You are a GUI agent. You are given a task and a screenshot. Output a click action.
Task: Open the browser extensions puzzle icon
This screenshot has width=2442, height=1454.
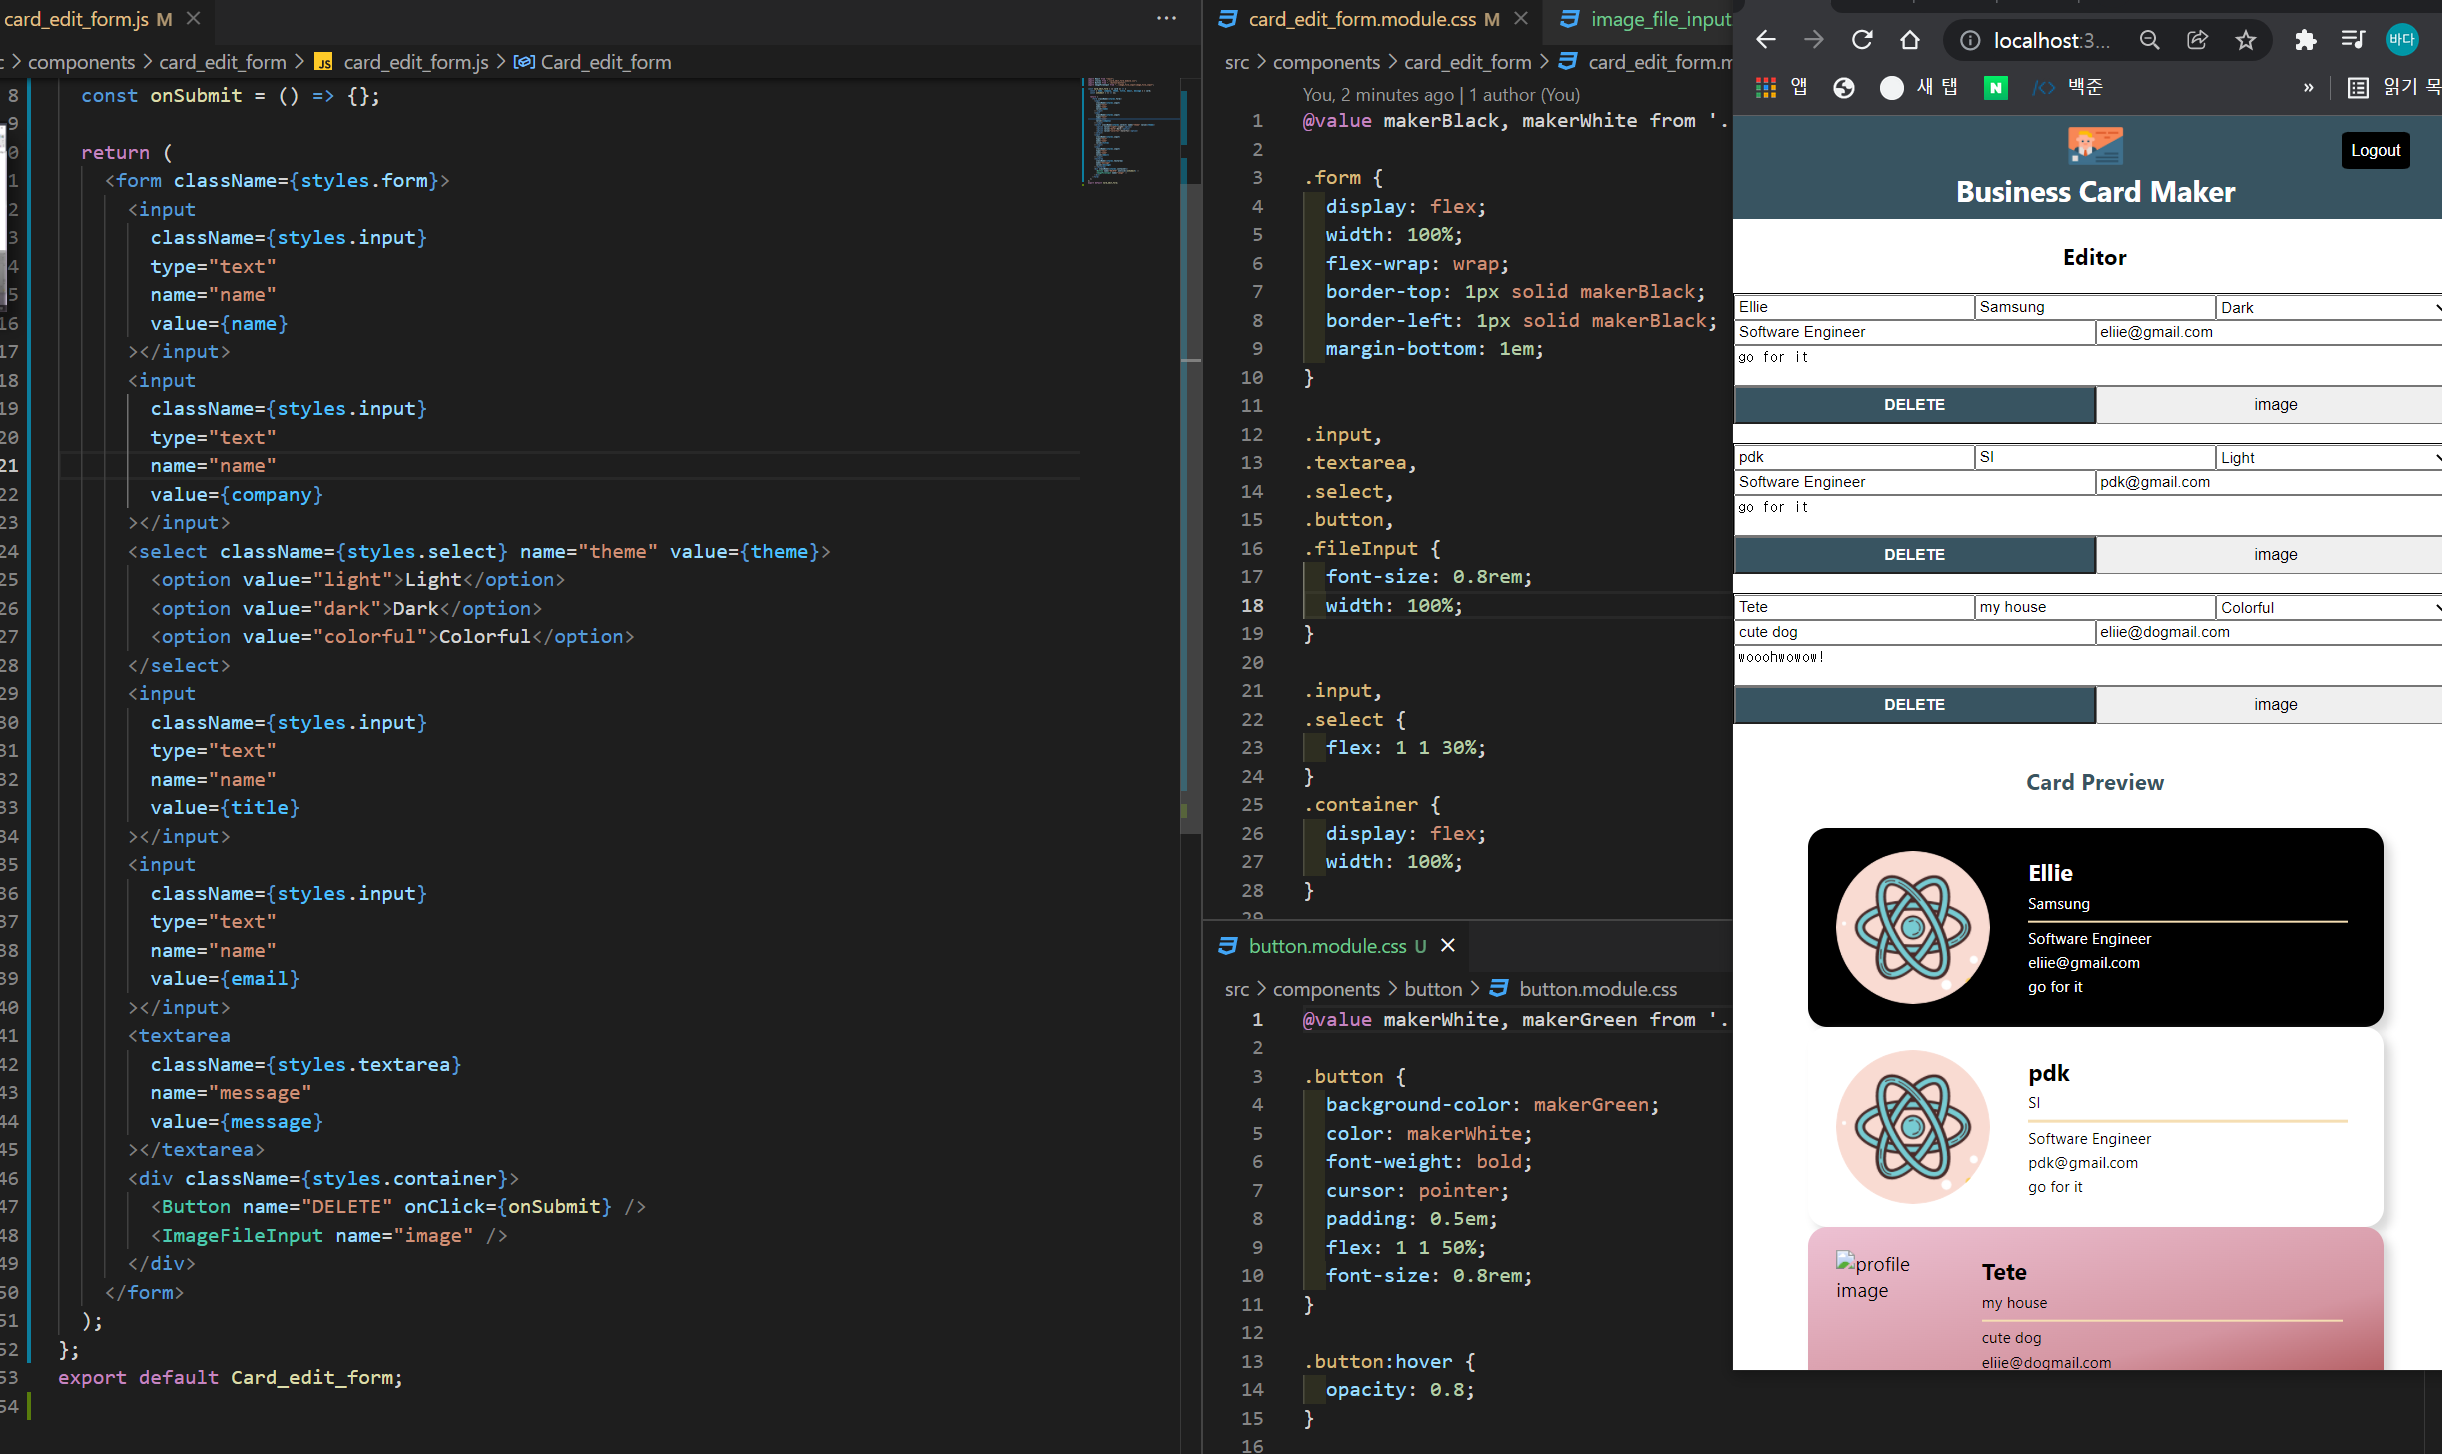click(2305, 40)
